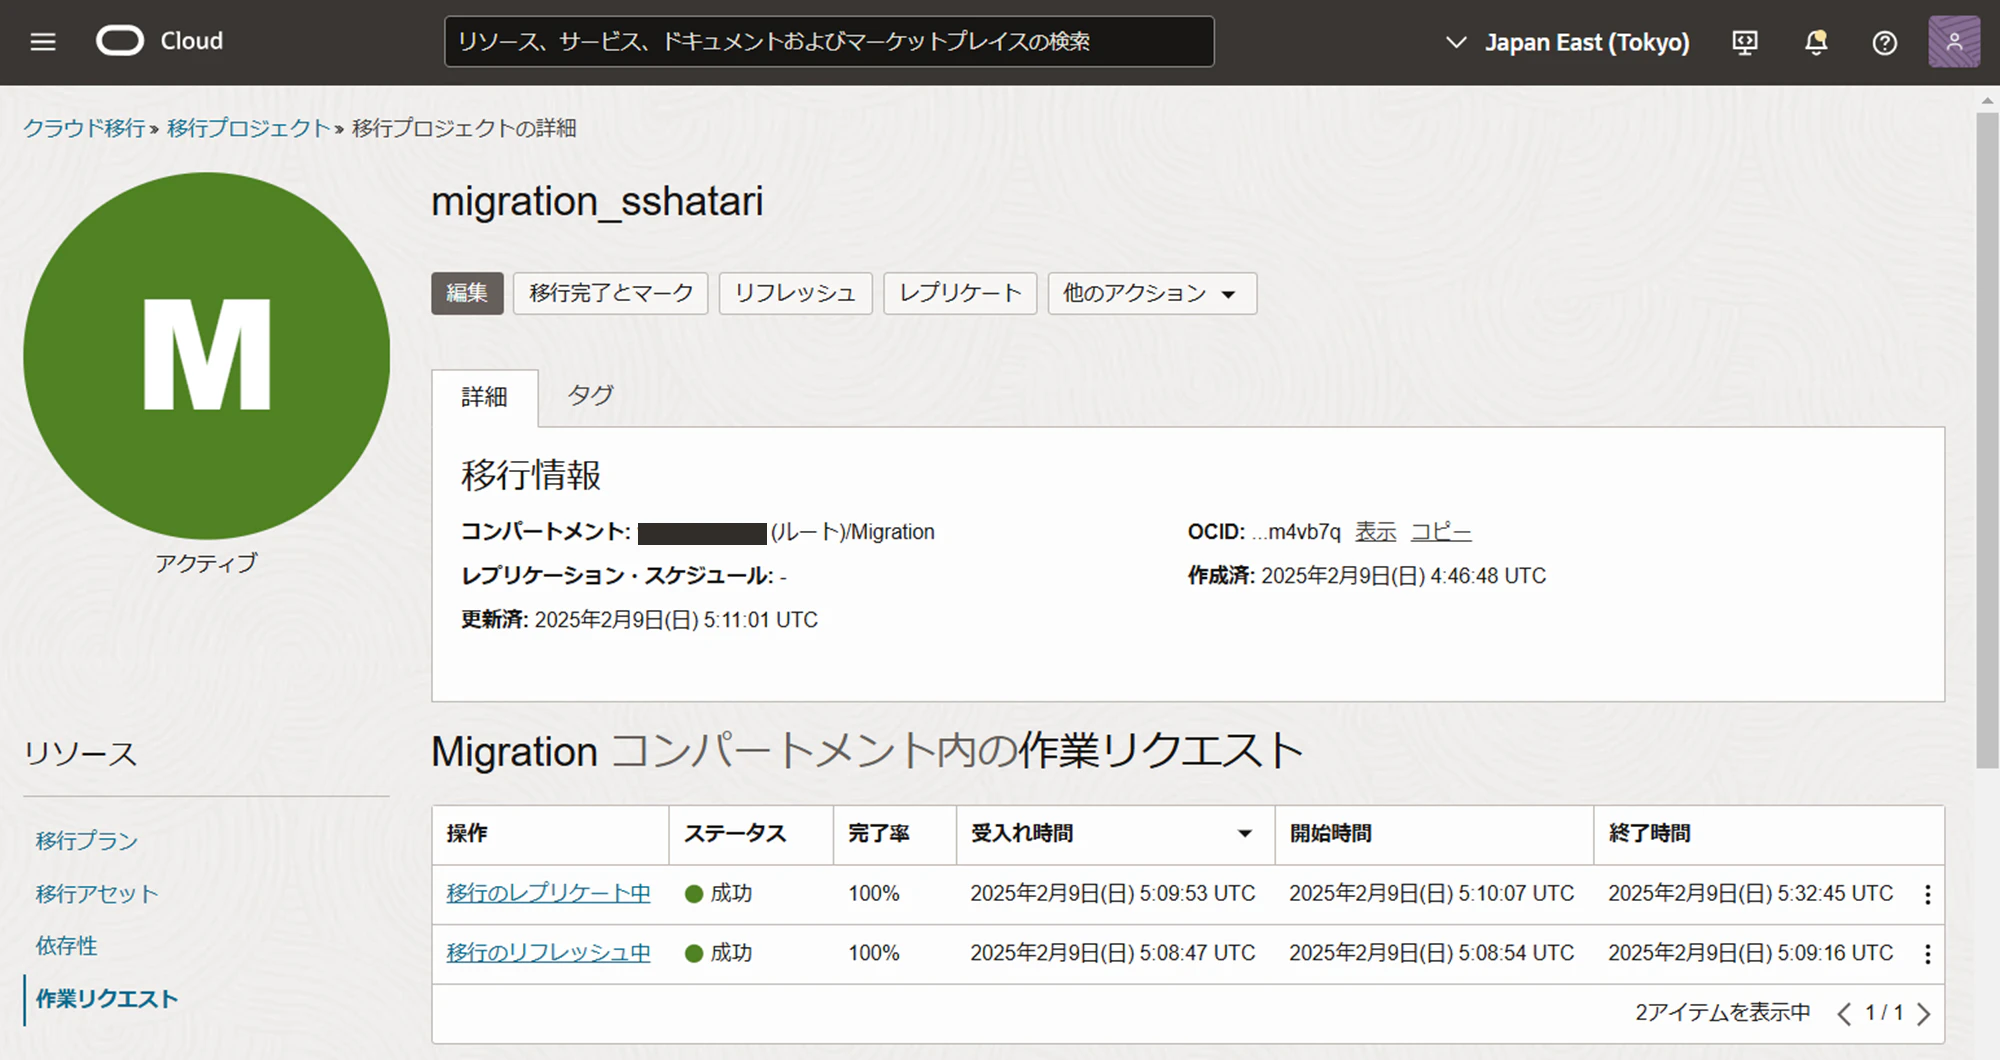Click the 2025年2月9日(日) 5:32:45 UTC end time
This screenshot has width=2000, height=1060.
(1751, 893)
